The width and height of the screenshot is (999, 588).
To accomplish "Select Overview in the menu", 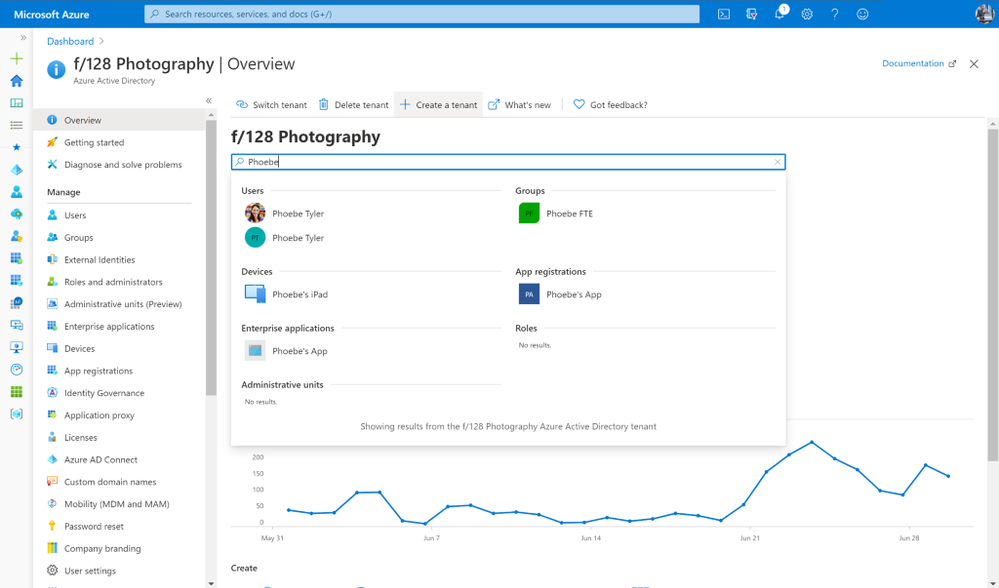I will point(119,120).
